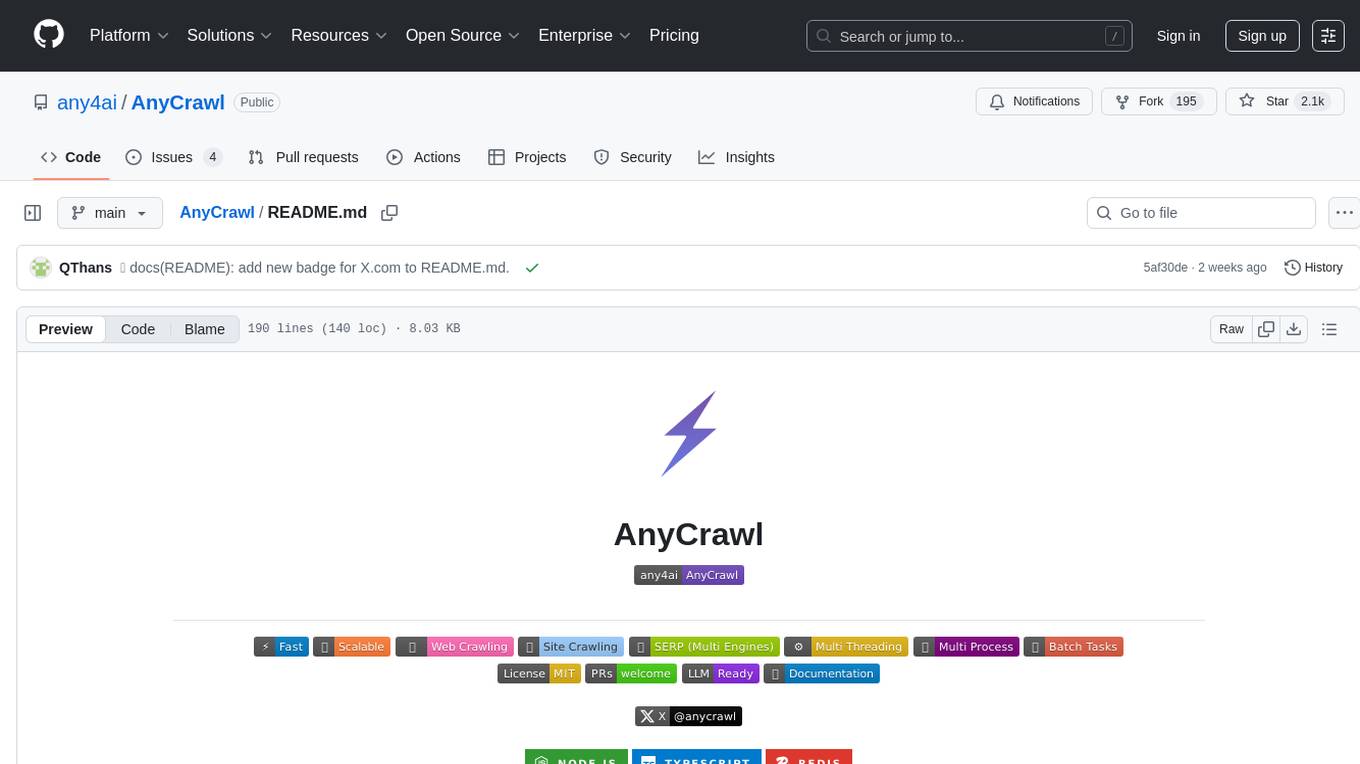Switch to the Blame view
Screen dimensions: 1360x764
pyautogui.click(x=205, y=329)
